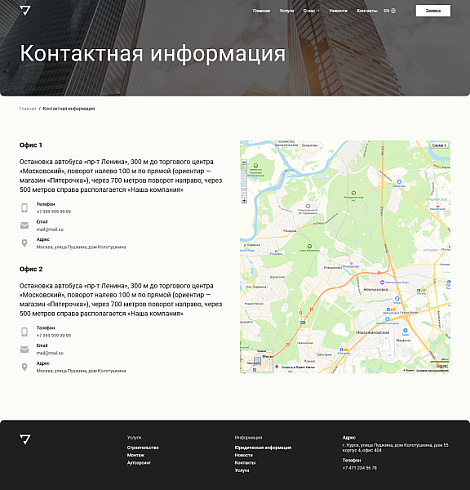Click the envelope email icon under Офис 1
The width and height of the screenshot is (470, 490).
tap(24, 226)
